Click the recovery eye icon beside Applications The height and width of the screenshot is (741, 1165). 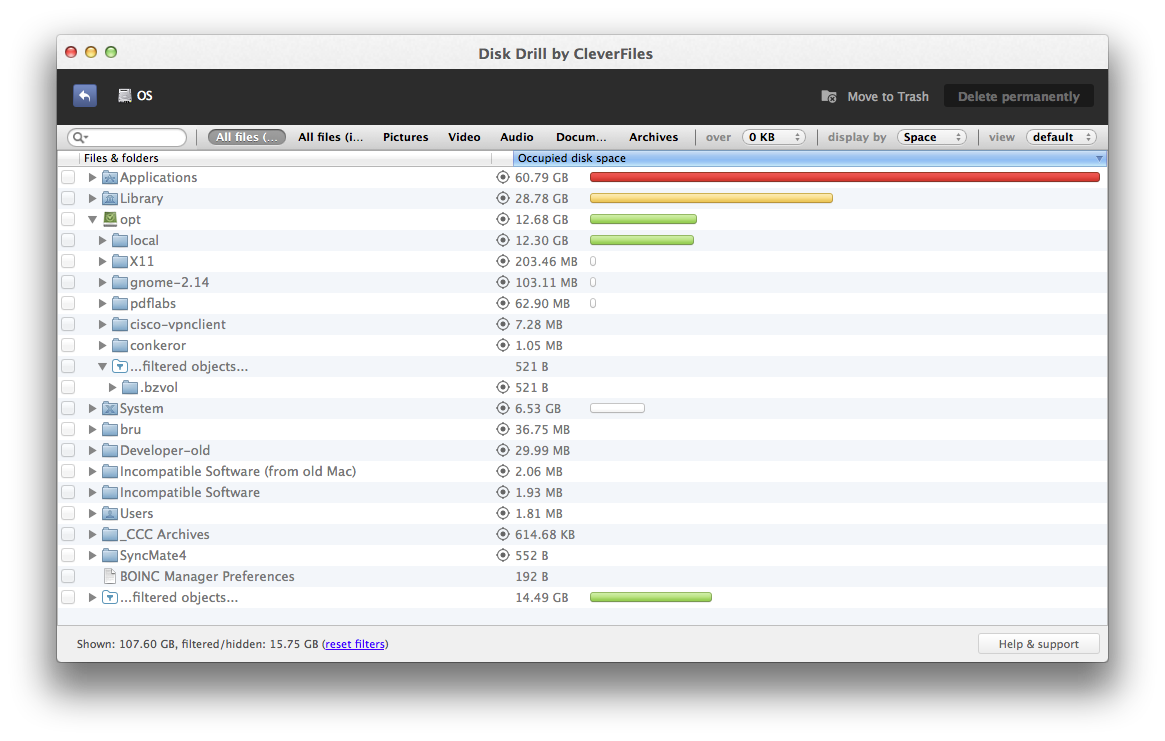coord(503,177)
